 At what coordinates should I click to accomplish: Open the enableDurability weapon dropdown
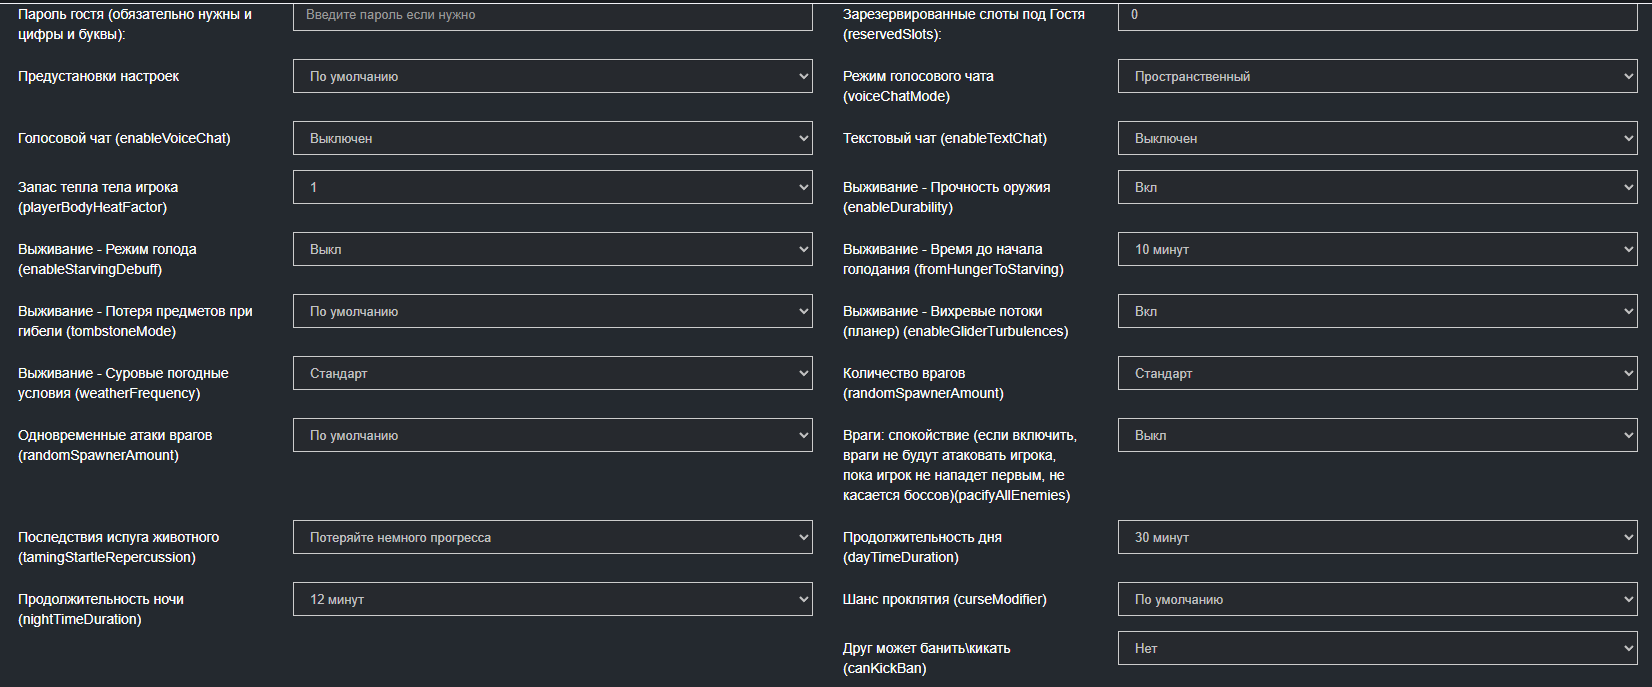click(x=1376, y=188)
